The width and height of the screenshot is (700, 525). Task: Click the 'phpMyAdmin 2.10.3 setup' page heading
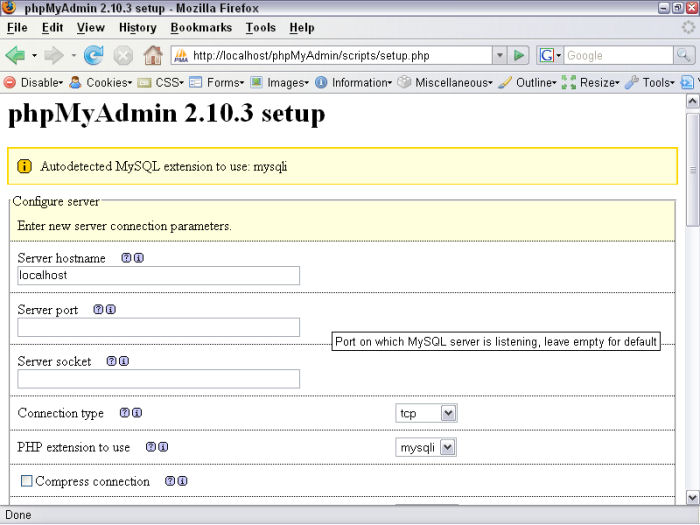(x=167, y=113)
